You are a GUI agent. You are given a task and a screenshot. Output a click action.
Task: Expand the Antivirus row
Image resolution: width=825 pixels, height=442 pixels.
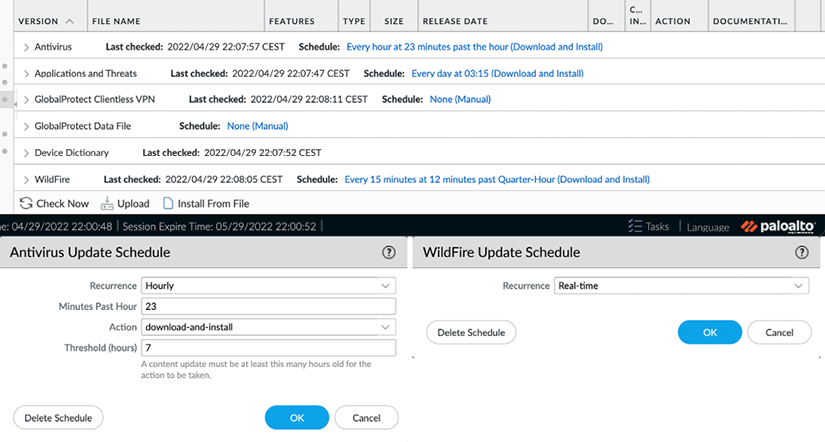(26, 47)
